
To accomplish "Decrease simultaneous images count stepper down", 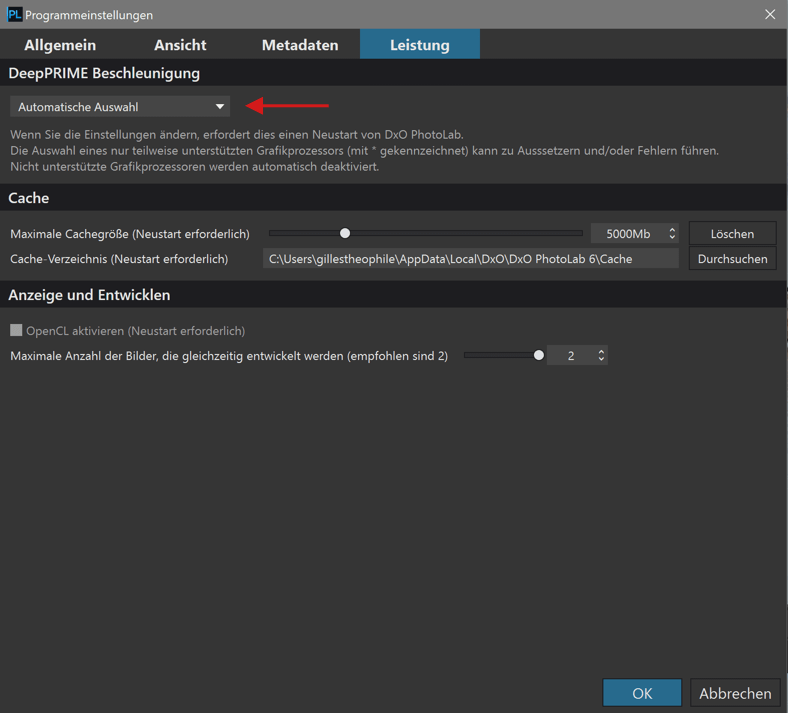I will [601, 359].
